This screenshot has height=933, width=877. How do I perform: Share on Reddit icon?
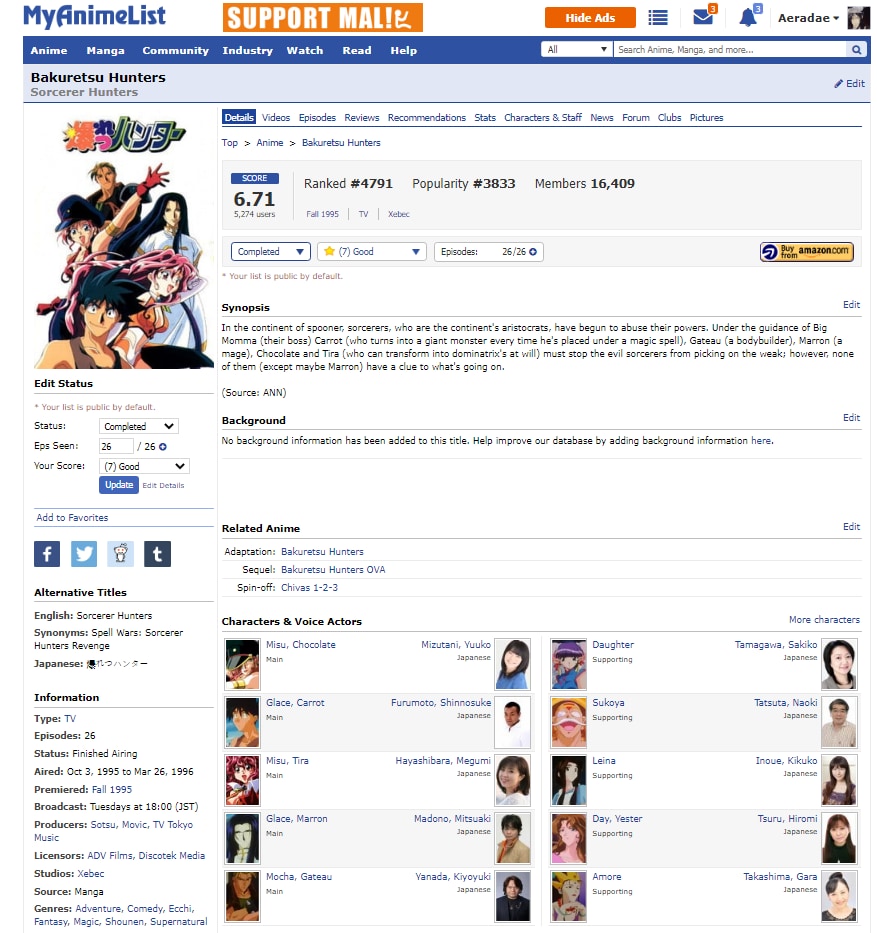[x=121, y=554]
